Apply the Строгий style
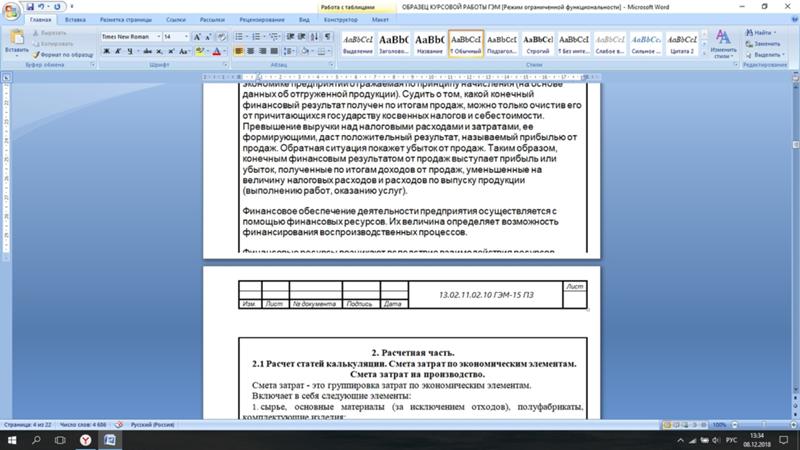The image size is (800, 450). pos(538,43)
